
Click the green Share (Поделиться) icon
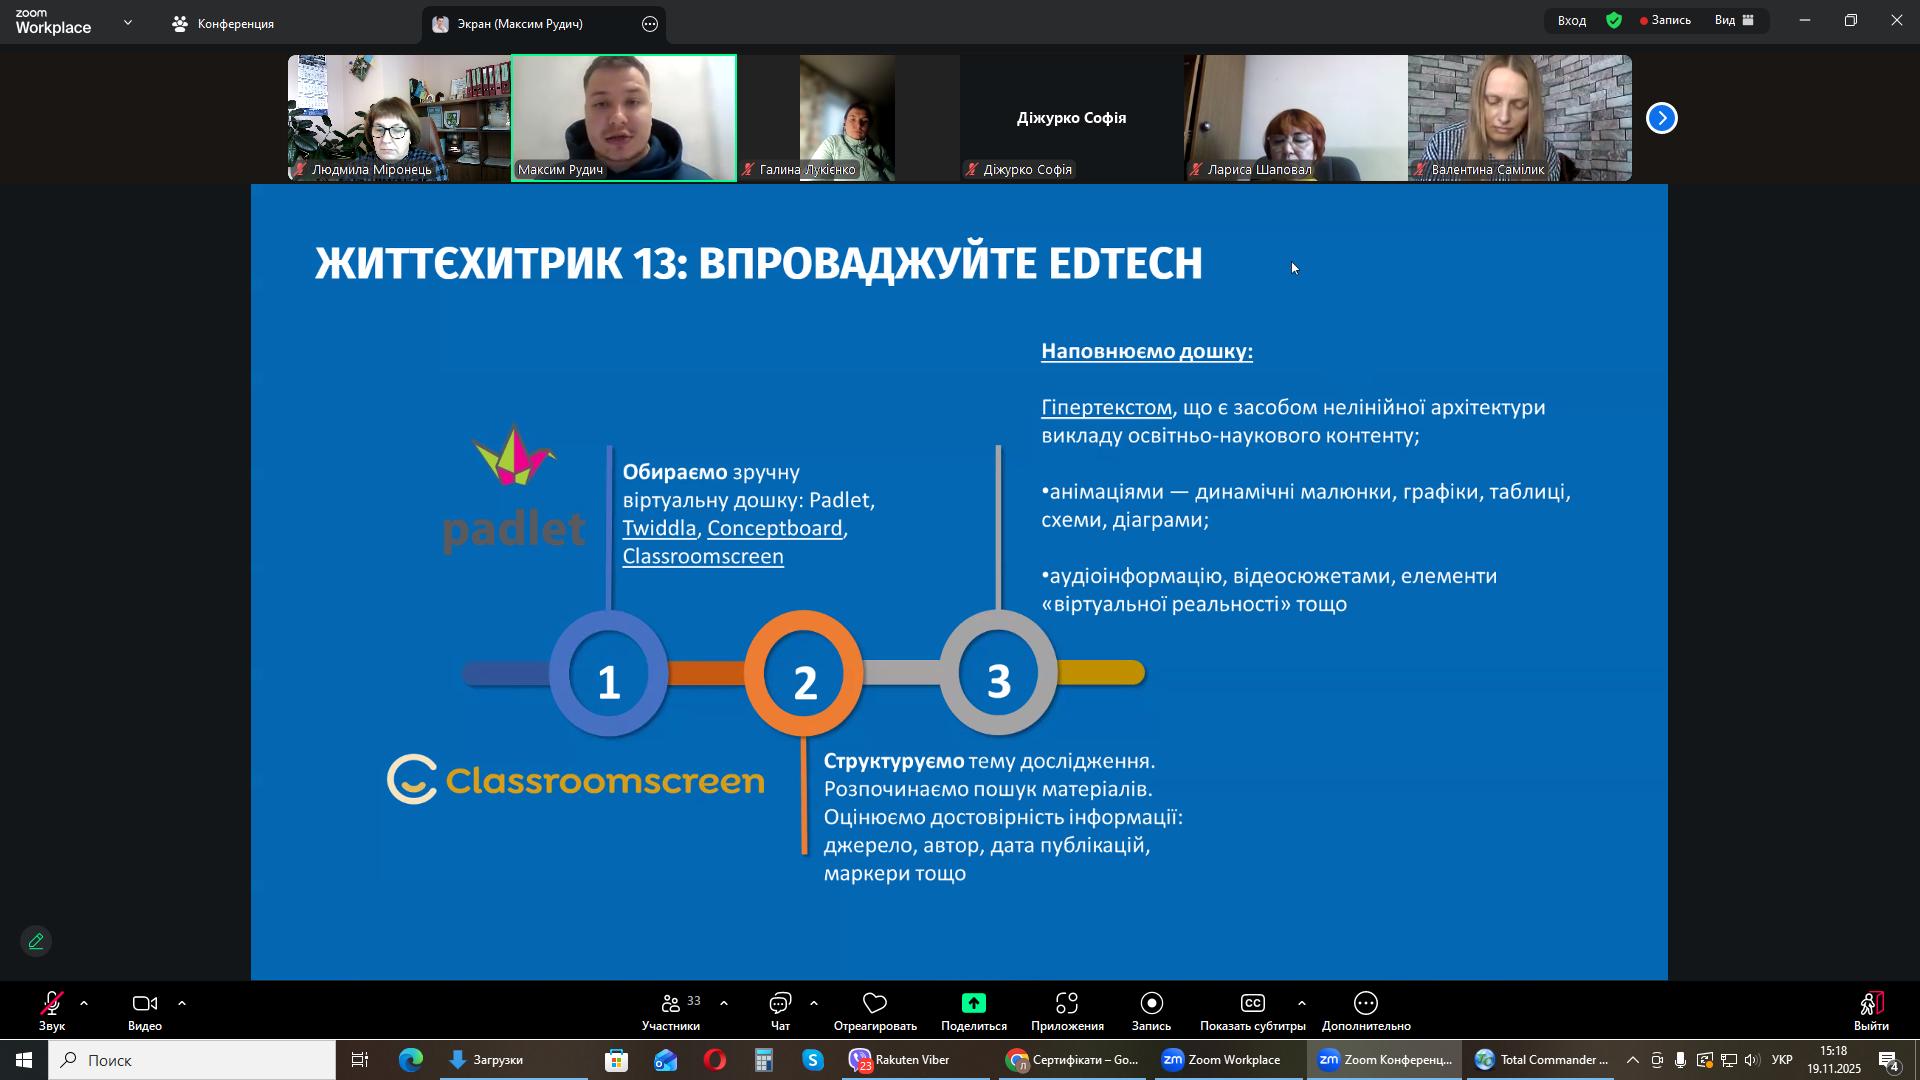pos(973,1004)
